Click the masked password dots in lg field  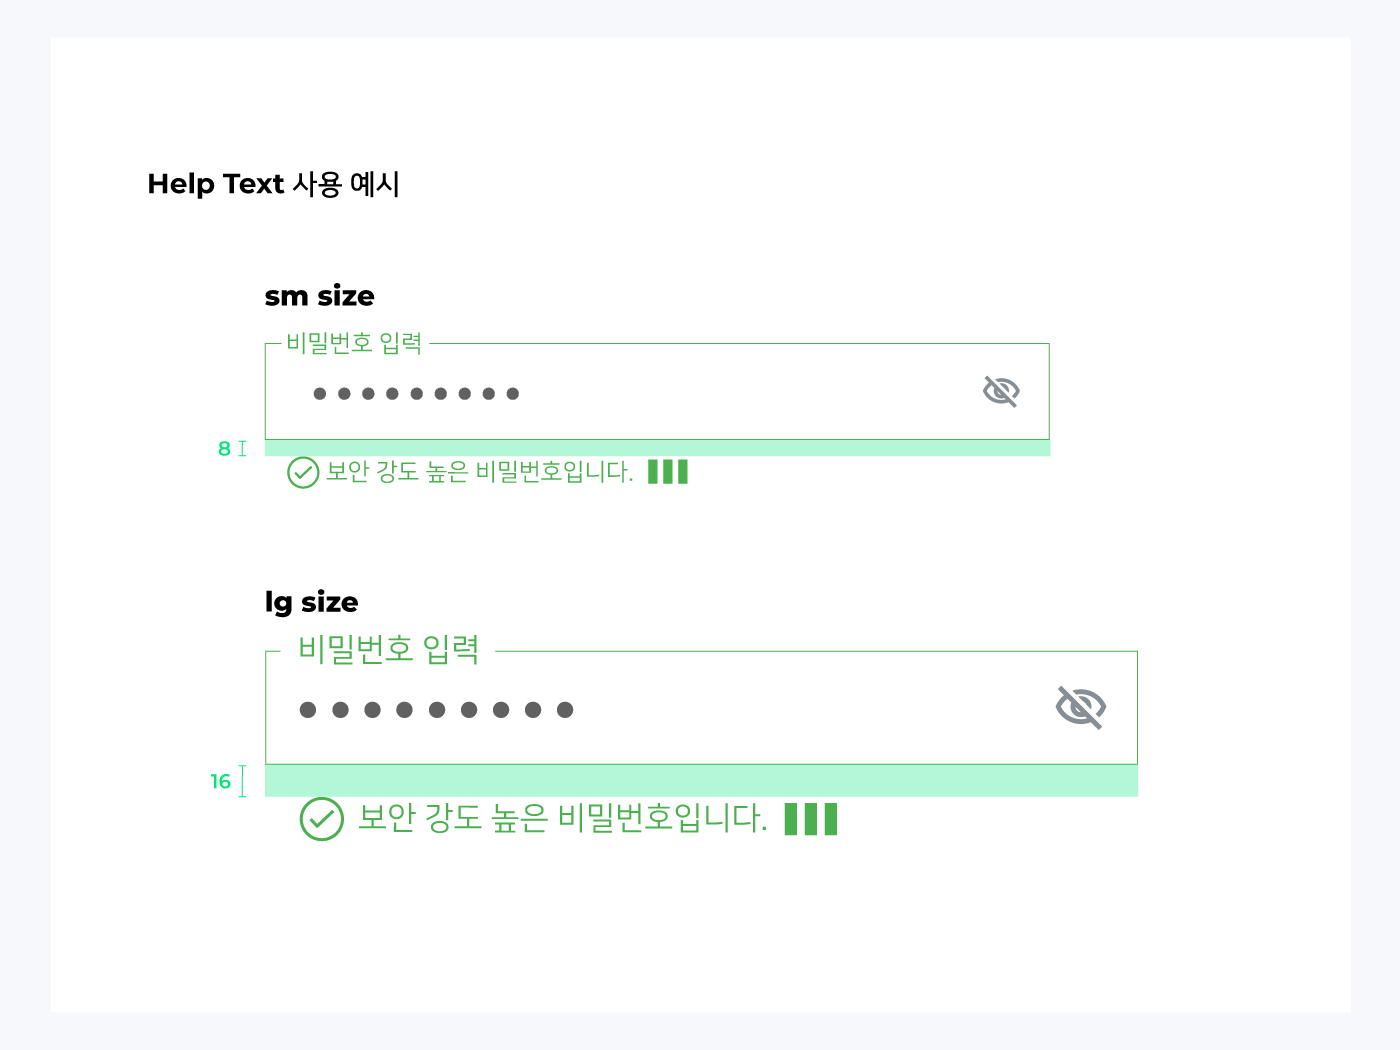click(436, 710)
